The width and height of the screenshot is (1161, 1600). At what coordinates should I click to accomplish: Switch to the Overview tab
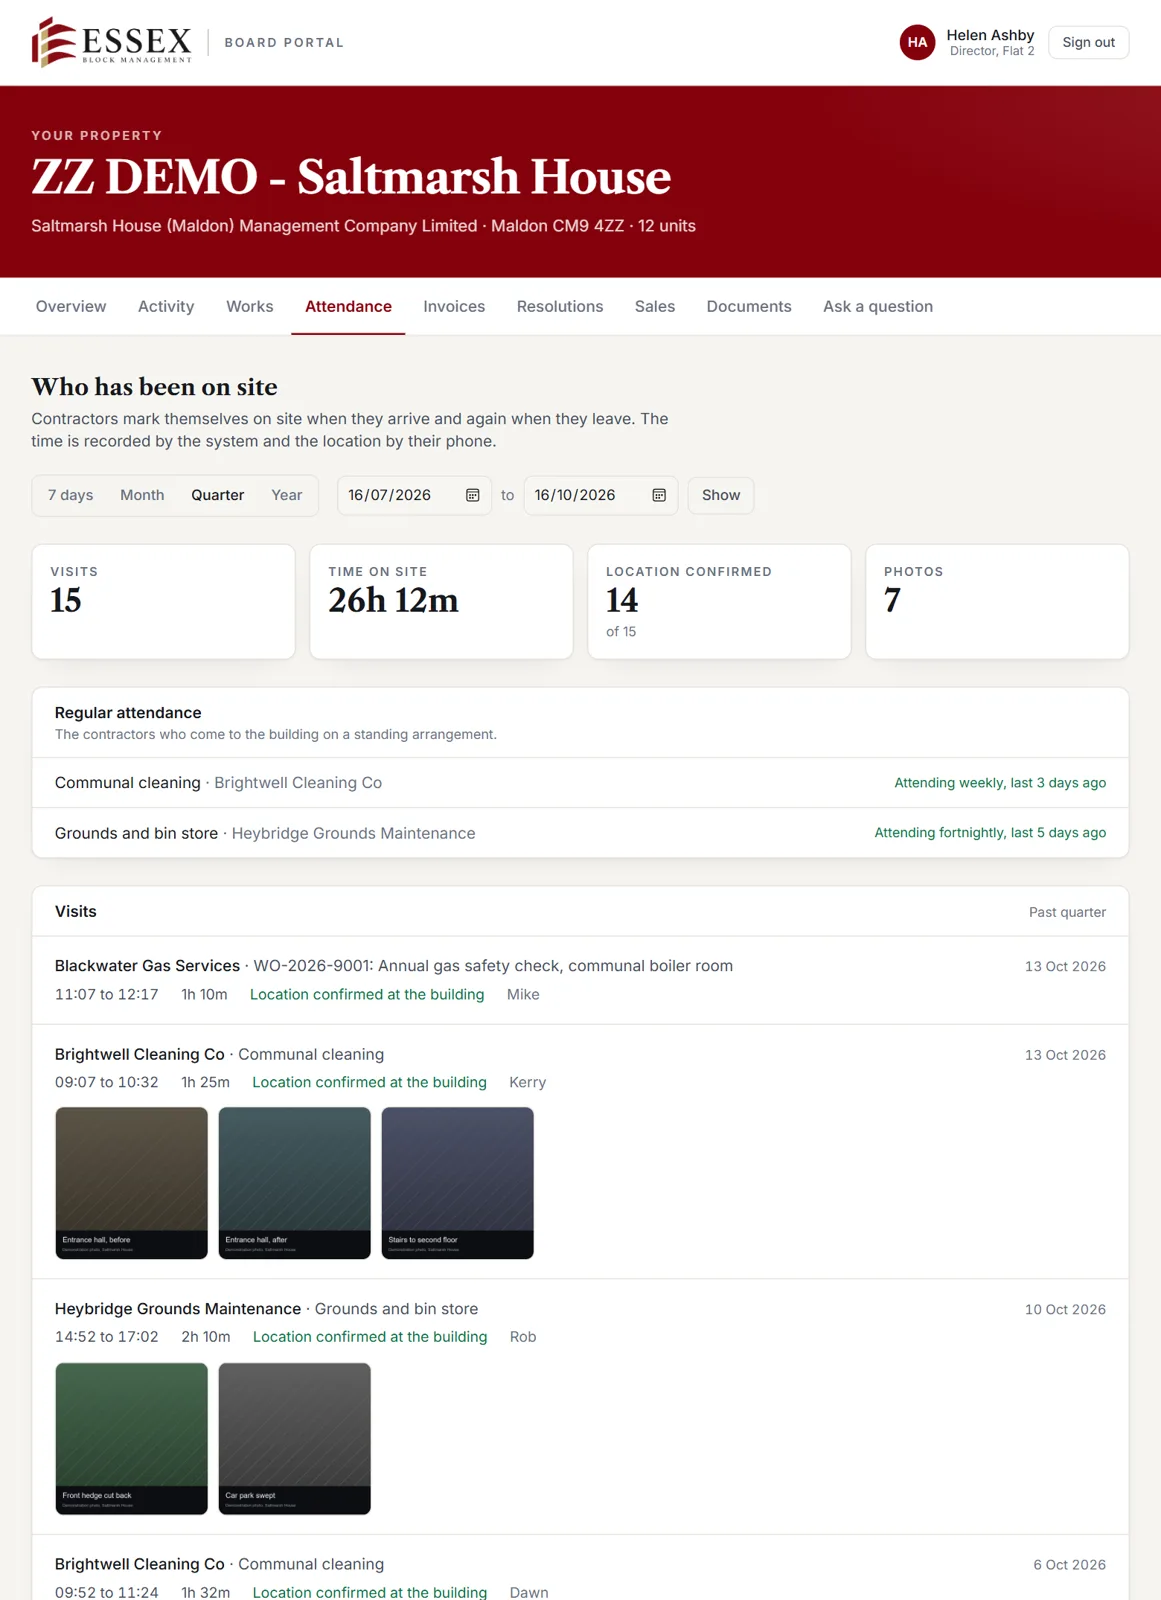(71, 306)
